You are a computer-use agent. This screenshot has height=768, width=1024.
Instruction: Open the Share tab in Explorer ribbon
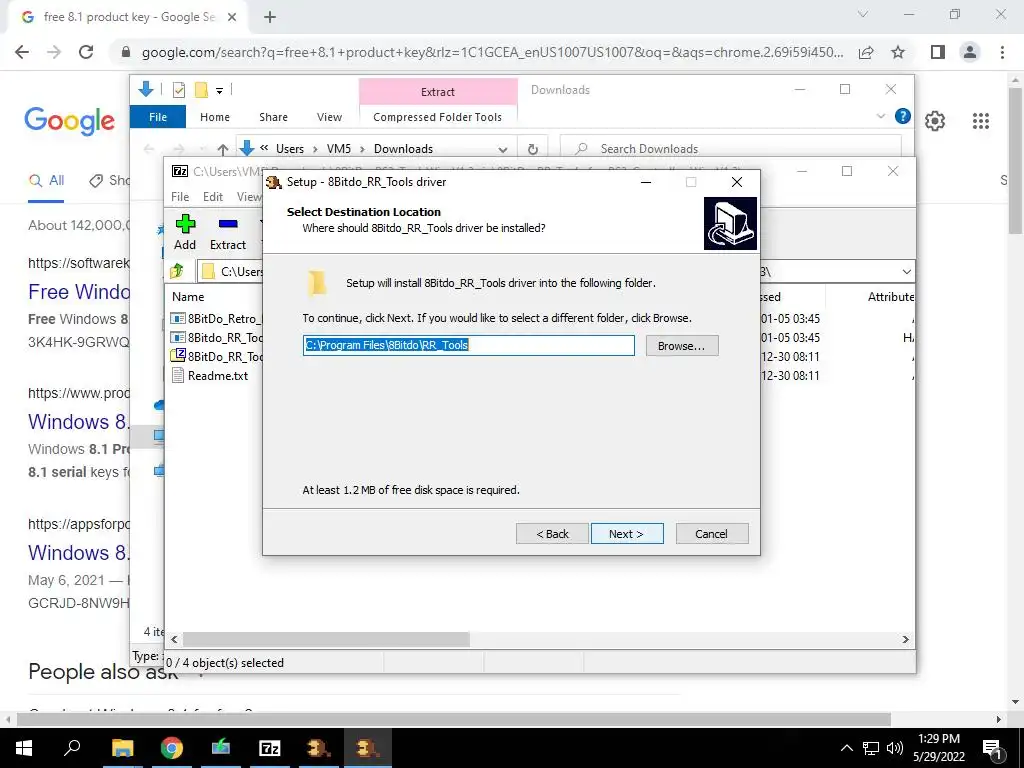pos(273,117)
